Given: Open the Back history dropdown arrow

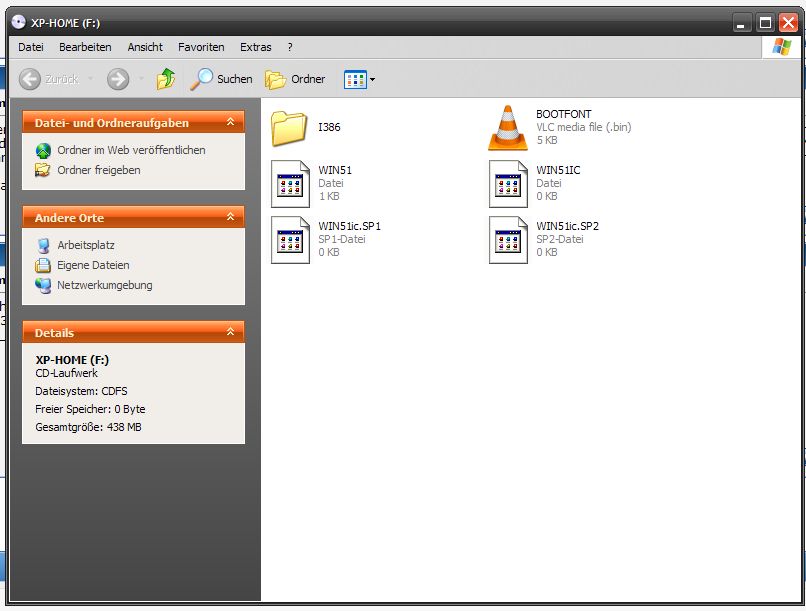Looking at the screenshot, I should click(90, 79).
